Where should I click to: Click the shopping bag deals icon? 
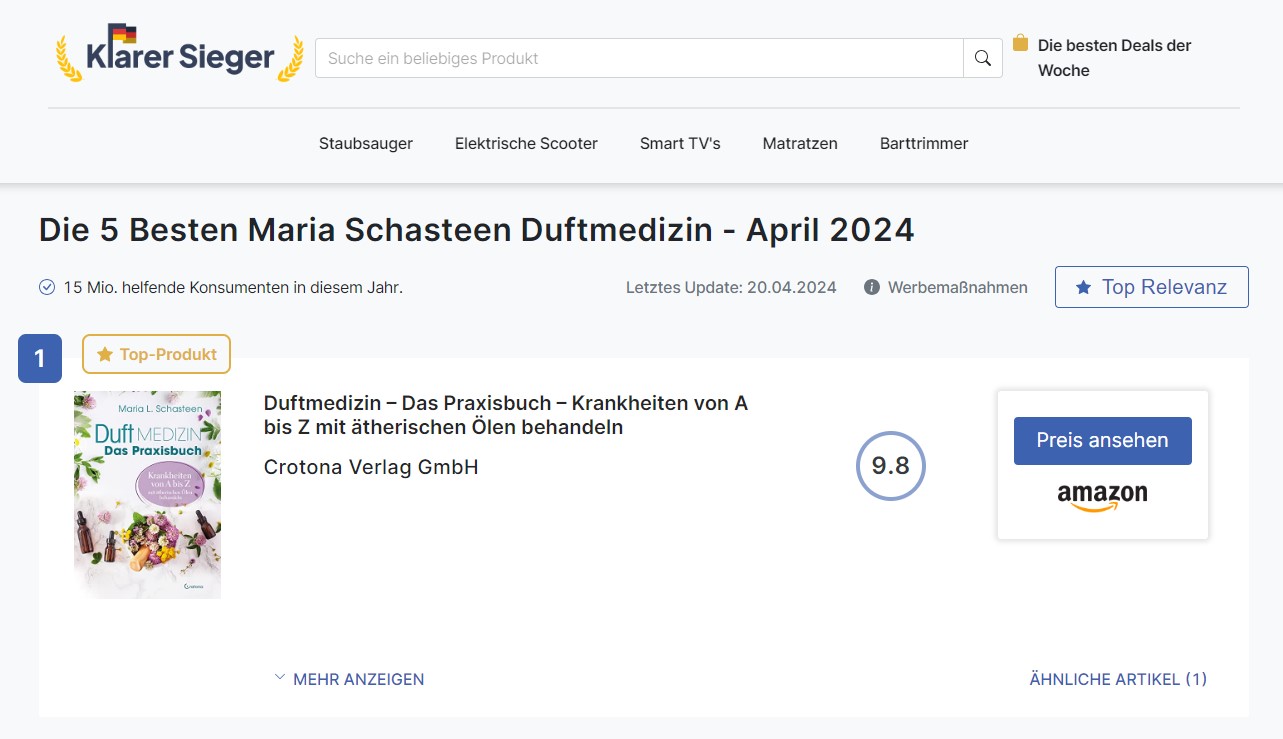pos(1020,43)
